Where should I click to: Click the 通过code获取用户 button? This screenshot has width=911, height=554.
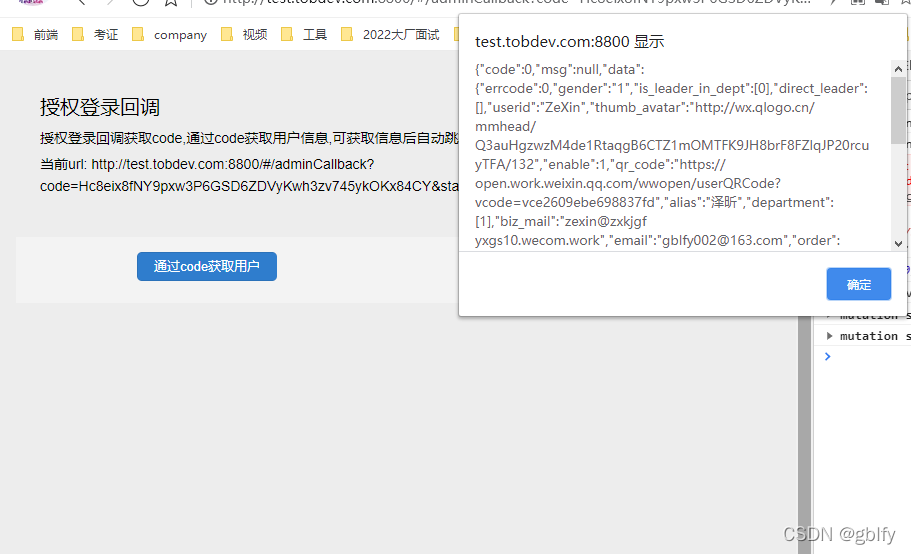207,267
